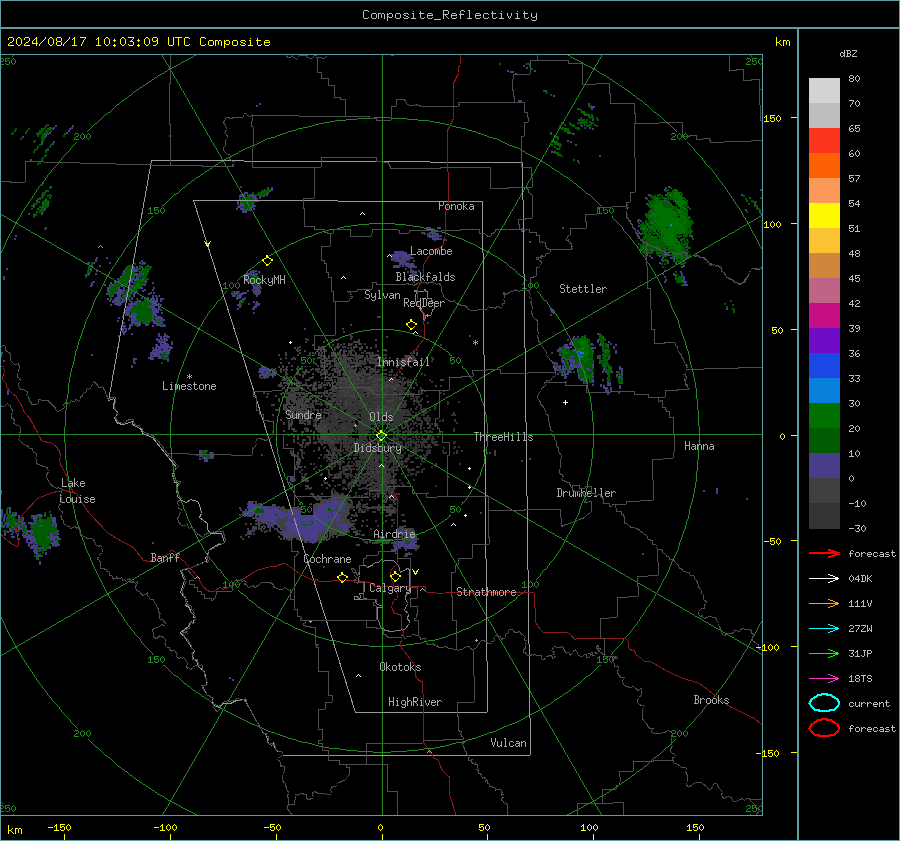Click the Limestone label

pos(189,386)
